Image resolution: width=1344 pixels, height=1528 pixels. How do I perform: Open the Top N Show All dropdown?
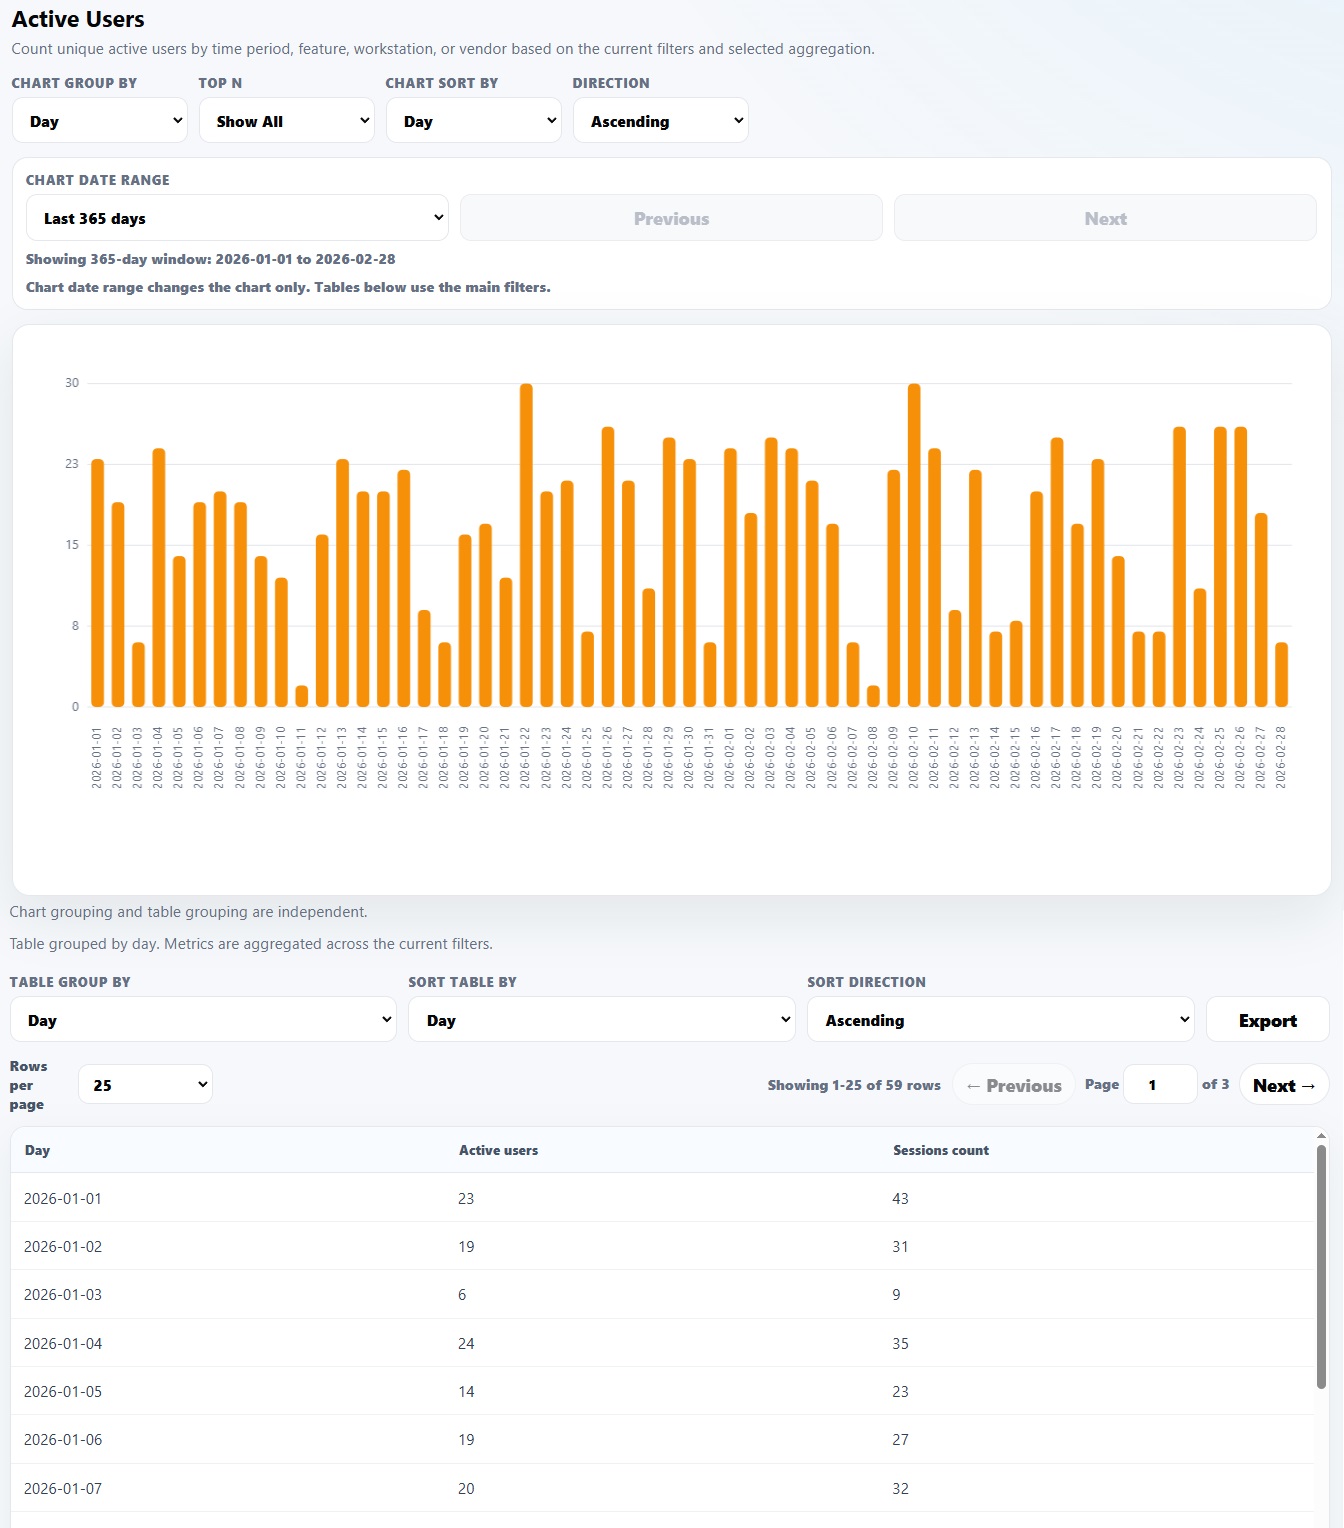click(286, 121)
